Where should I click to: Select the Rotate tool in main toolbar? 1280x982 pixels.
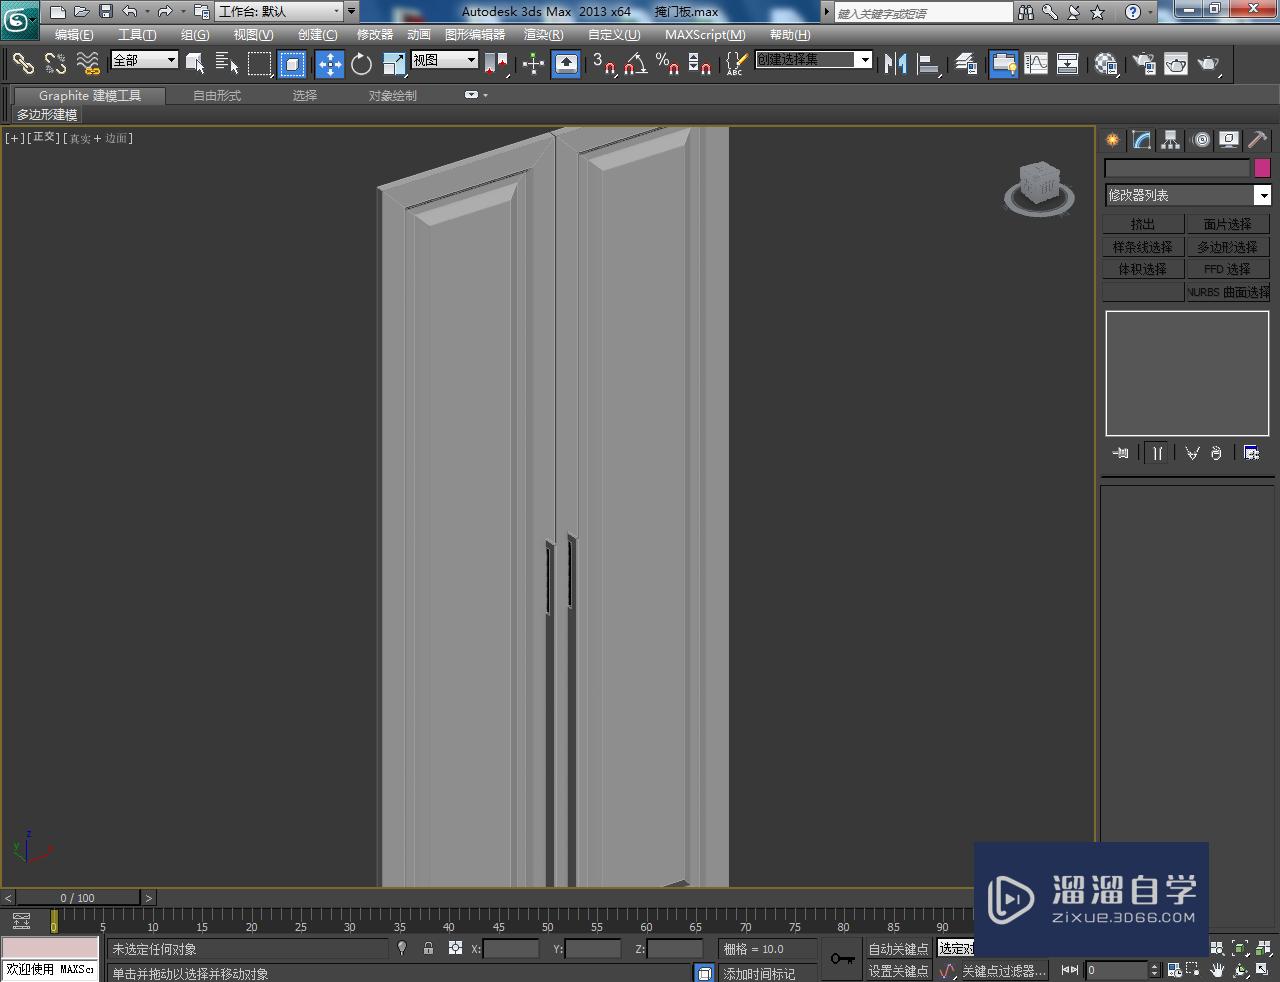point(361,64)
